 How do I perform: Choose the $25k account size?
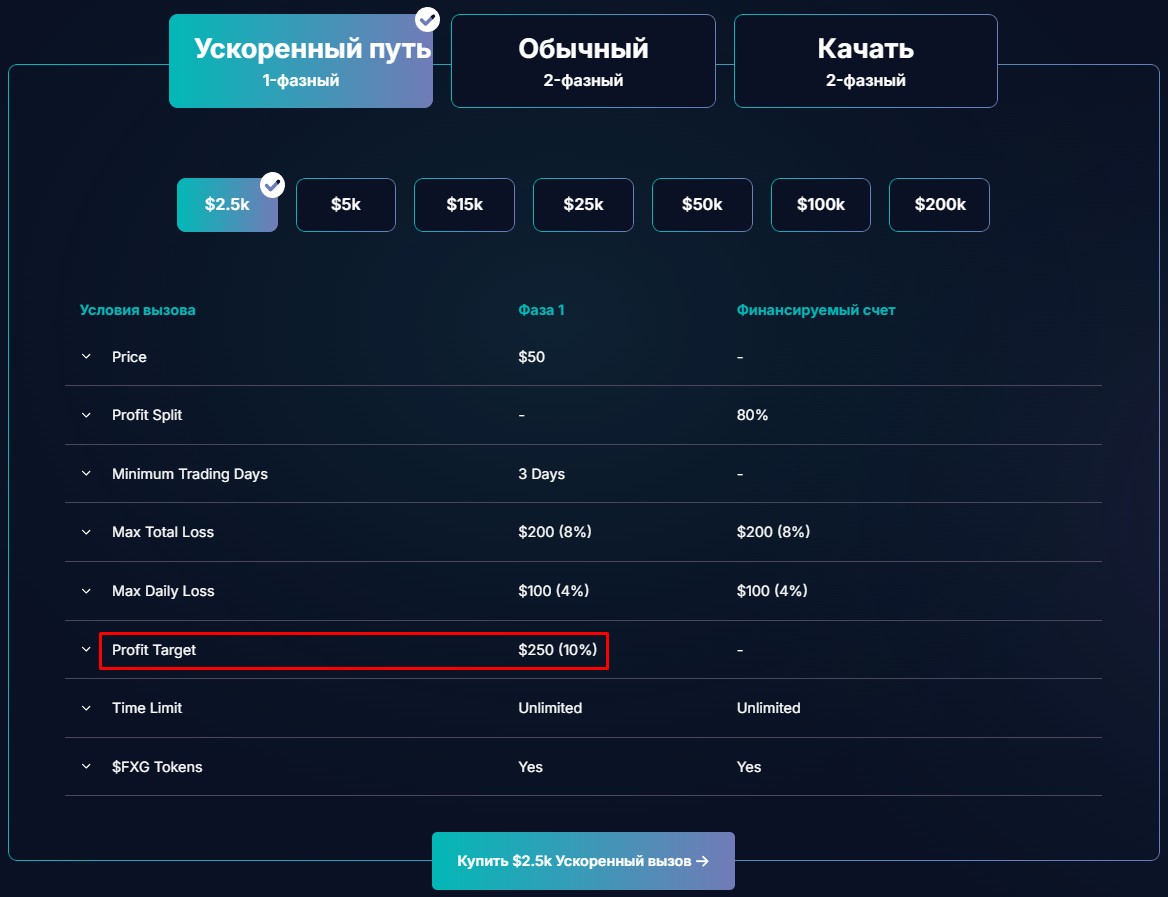pyautogui.click(x=583, y=205)
